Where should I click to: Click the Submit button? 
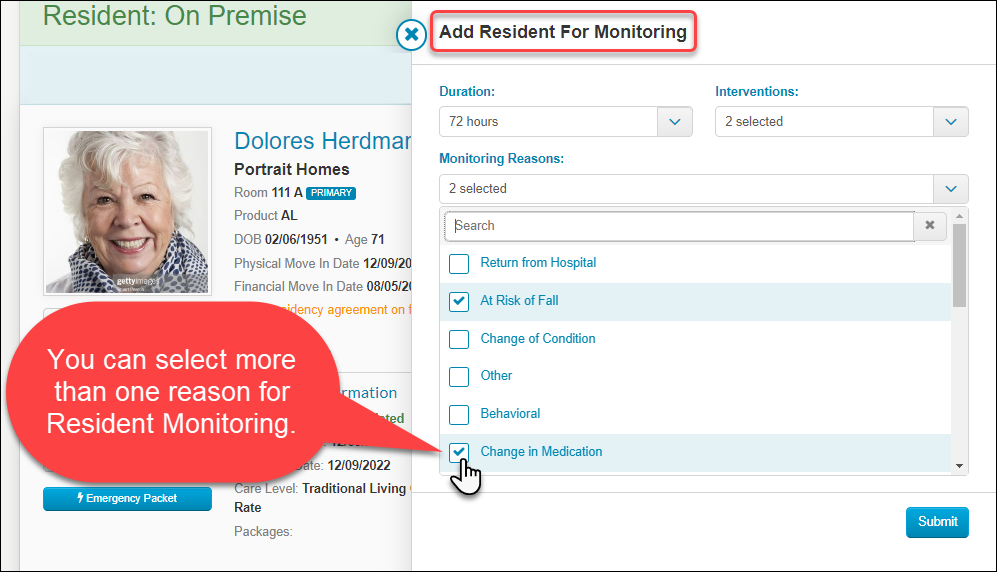(x=937, y=522)
